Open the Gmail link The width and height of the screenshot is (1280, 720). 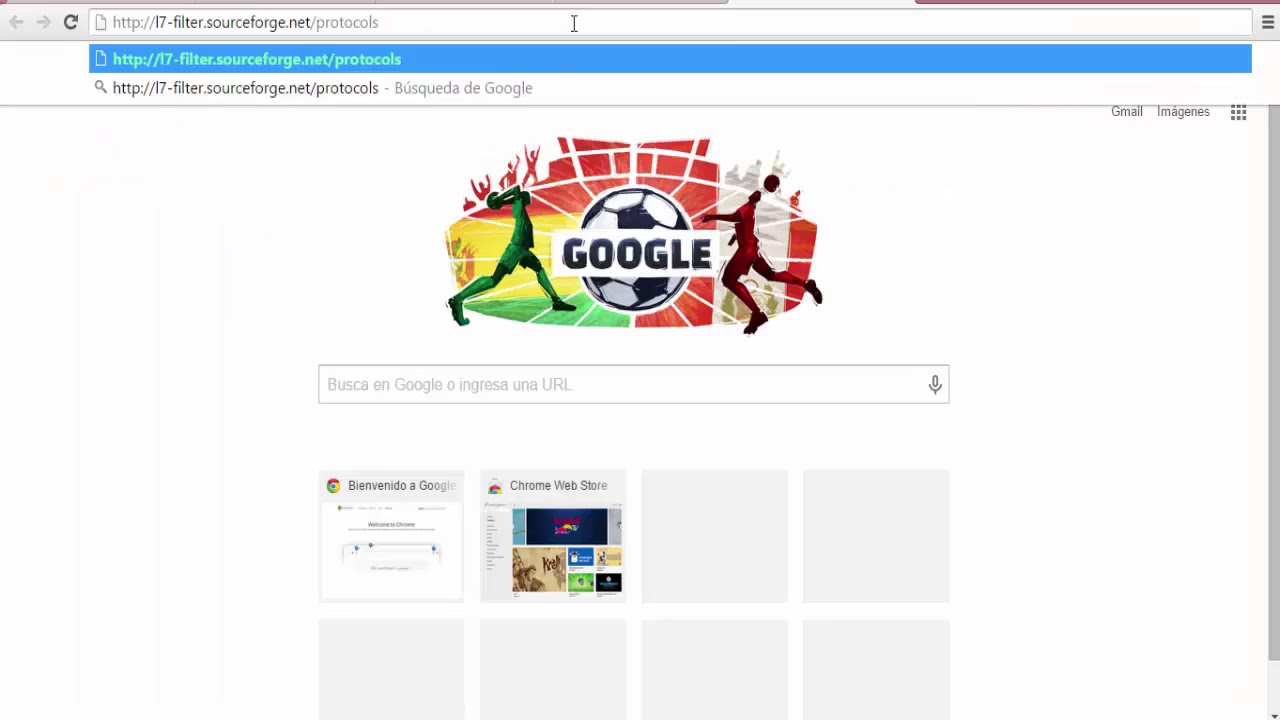1126,112
